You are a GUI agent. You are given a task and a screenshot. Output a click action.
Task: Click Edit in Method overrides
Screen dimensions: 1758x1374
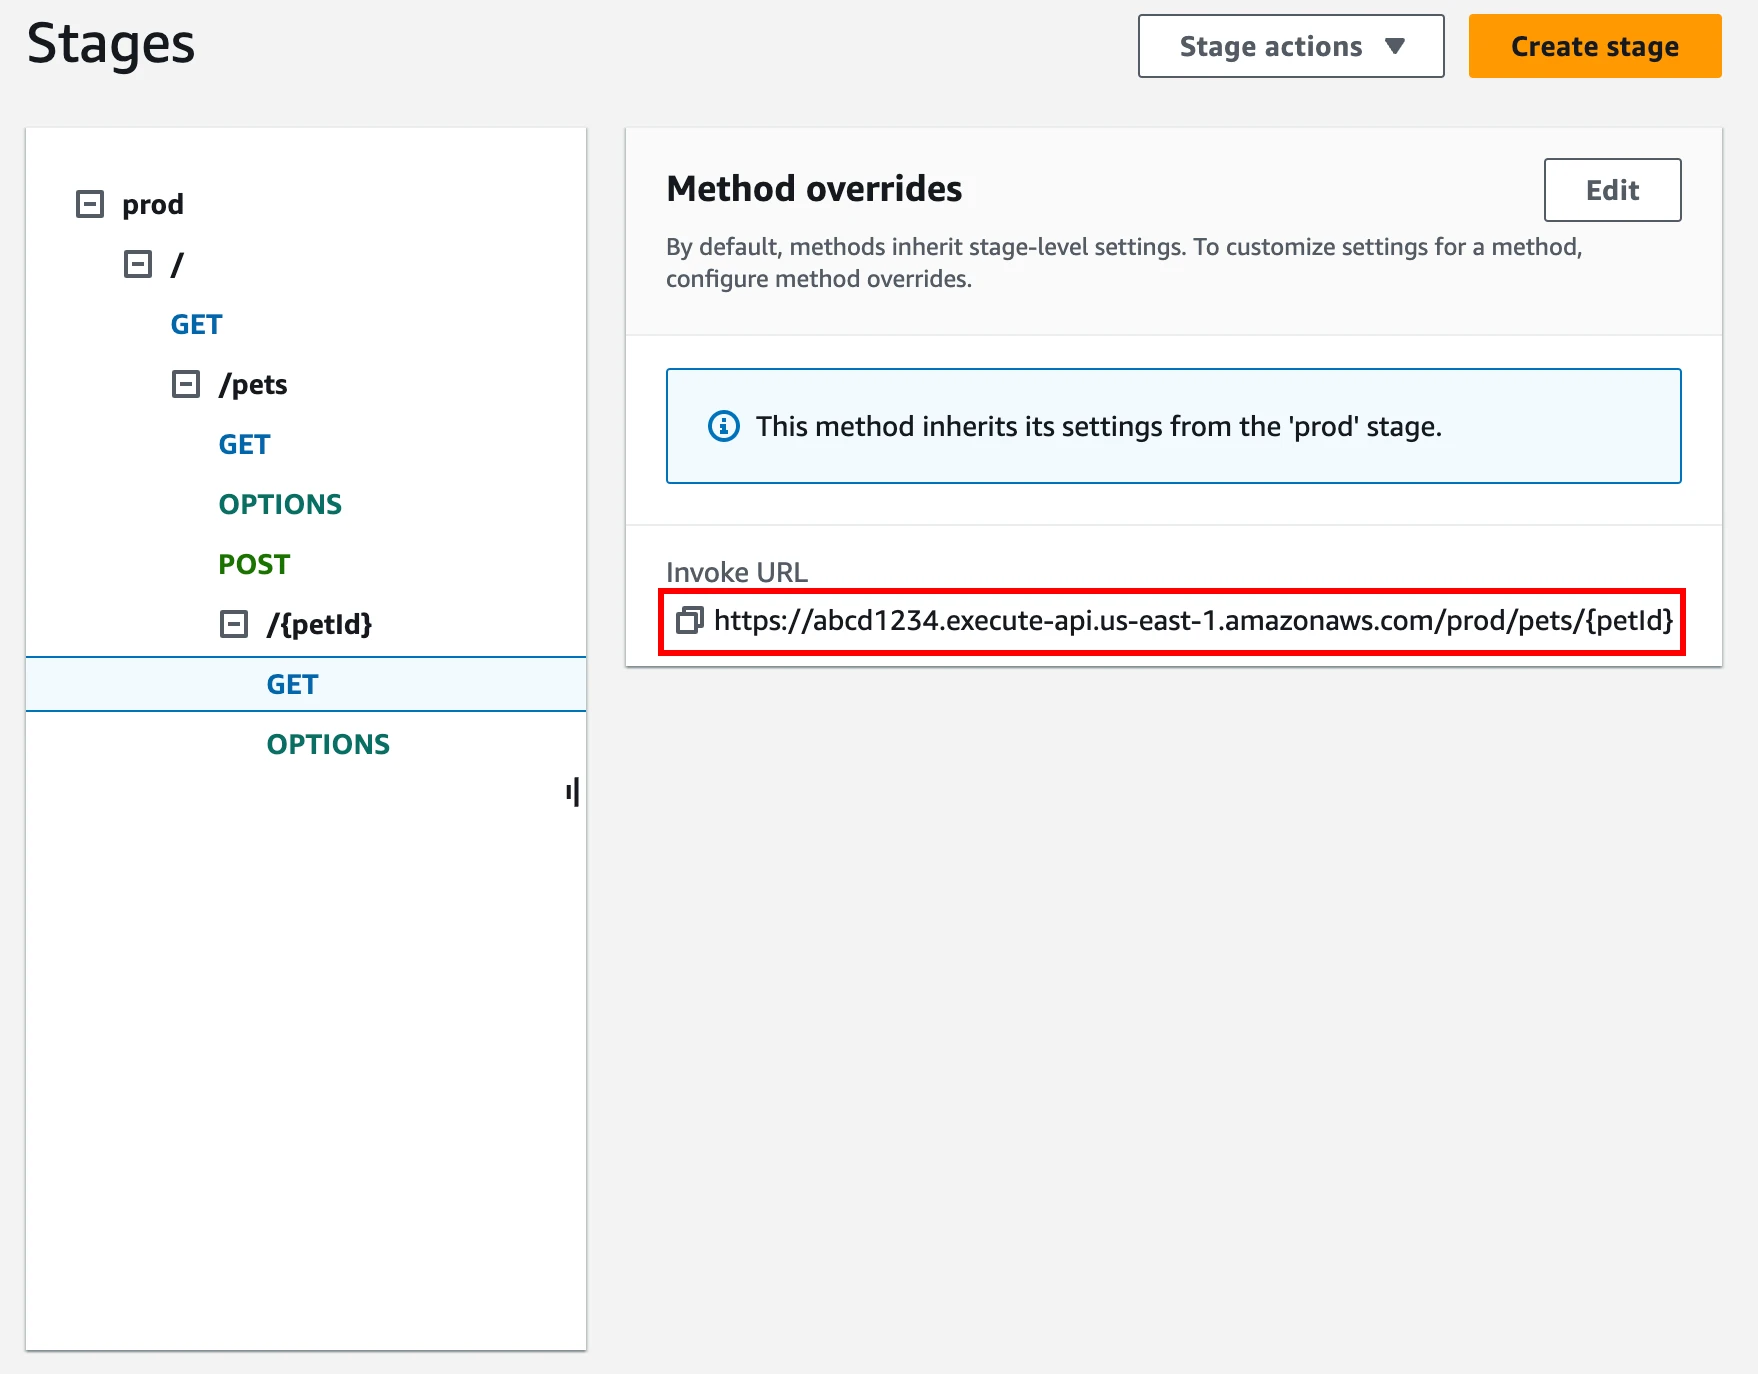(x=1612, y=190)
